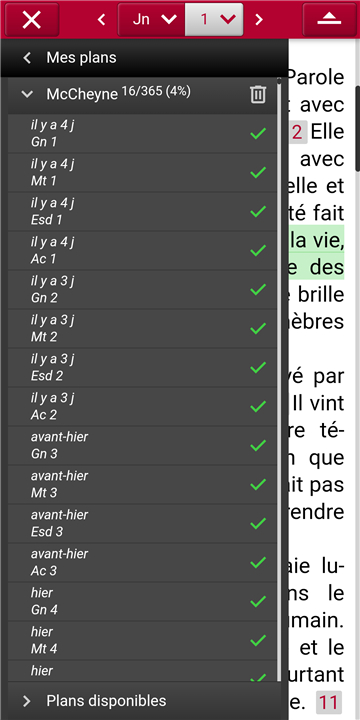The width and height of the screenshot is (360, 720).
Task: Open the chapter 1 dropdown
Action: tap(214, 19)
